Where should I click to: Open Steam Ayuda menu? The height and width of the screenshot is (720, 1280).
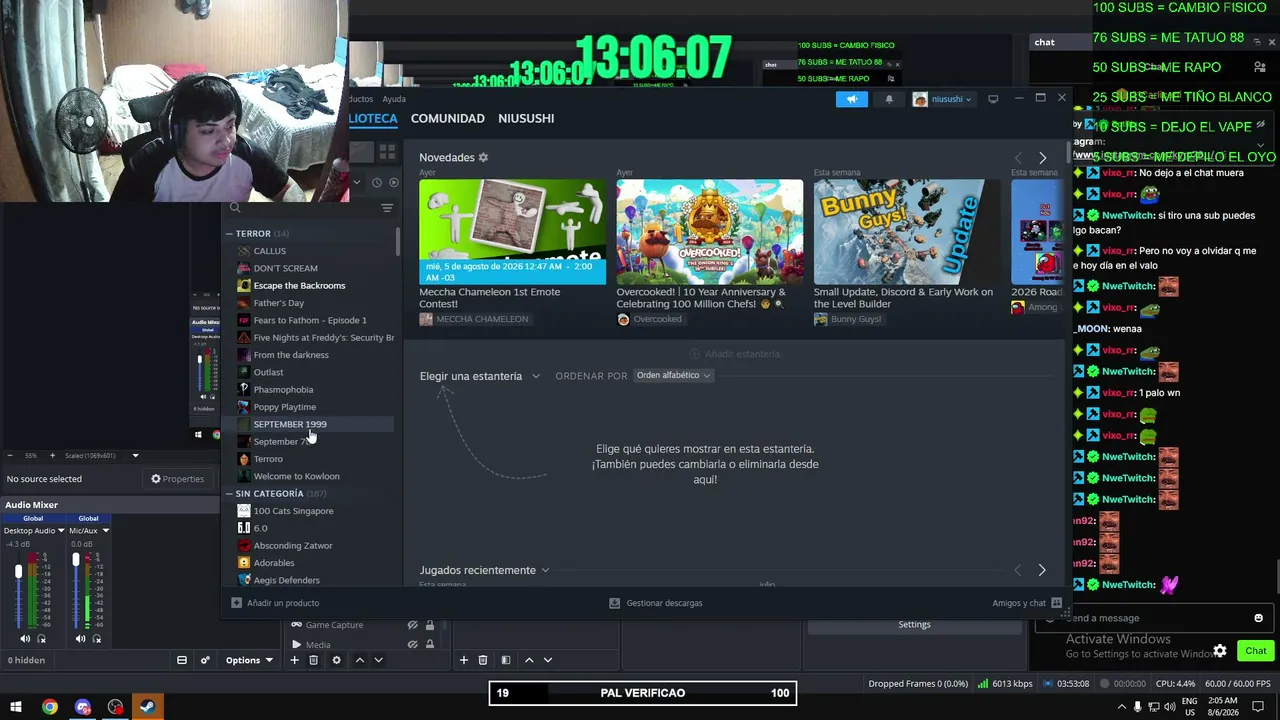[394, 99]
